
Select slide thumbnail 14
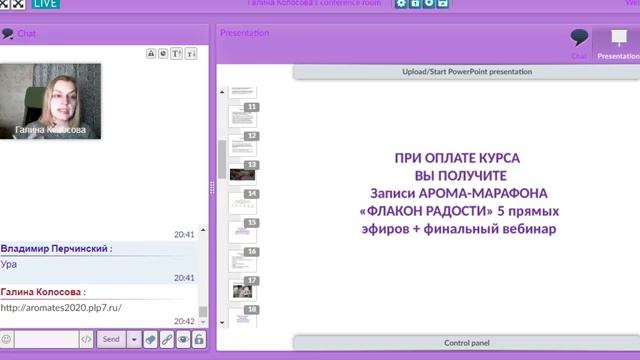coord(243,202)
